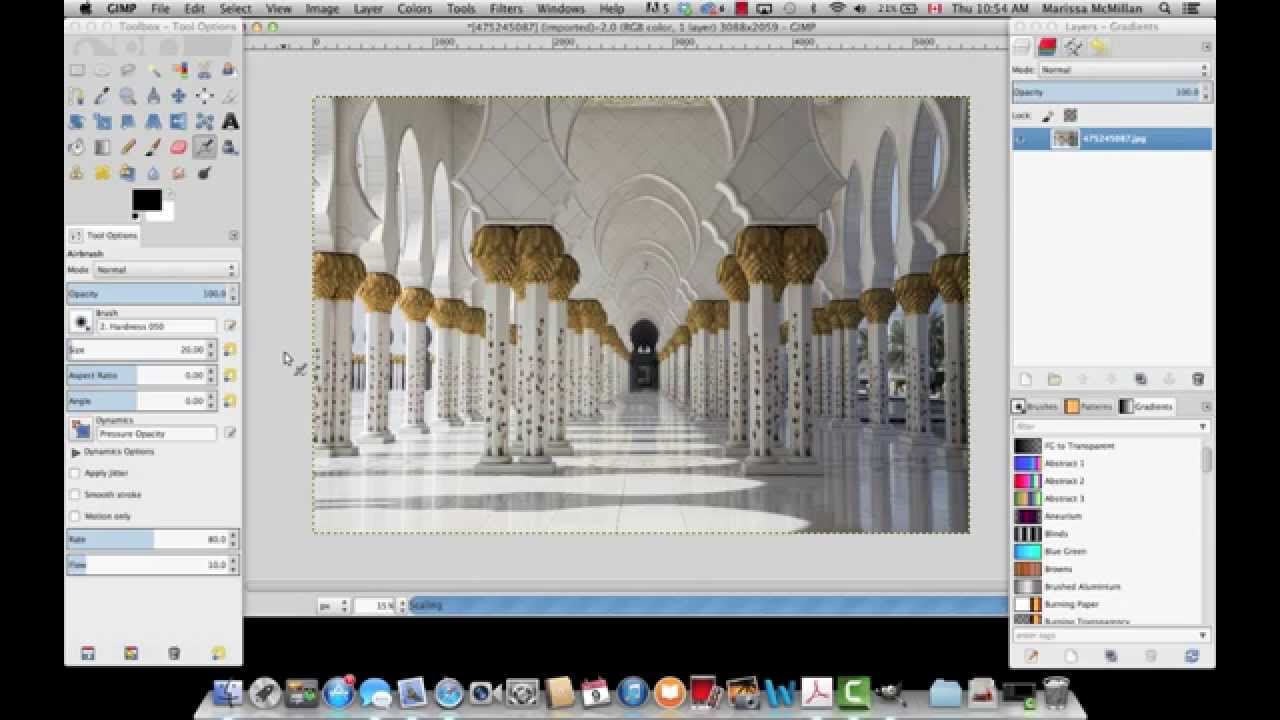Open the canvas zoom percentage dropdown
Viewport: 1280px width, 720px height.
click(x=400, y=605)
